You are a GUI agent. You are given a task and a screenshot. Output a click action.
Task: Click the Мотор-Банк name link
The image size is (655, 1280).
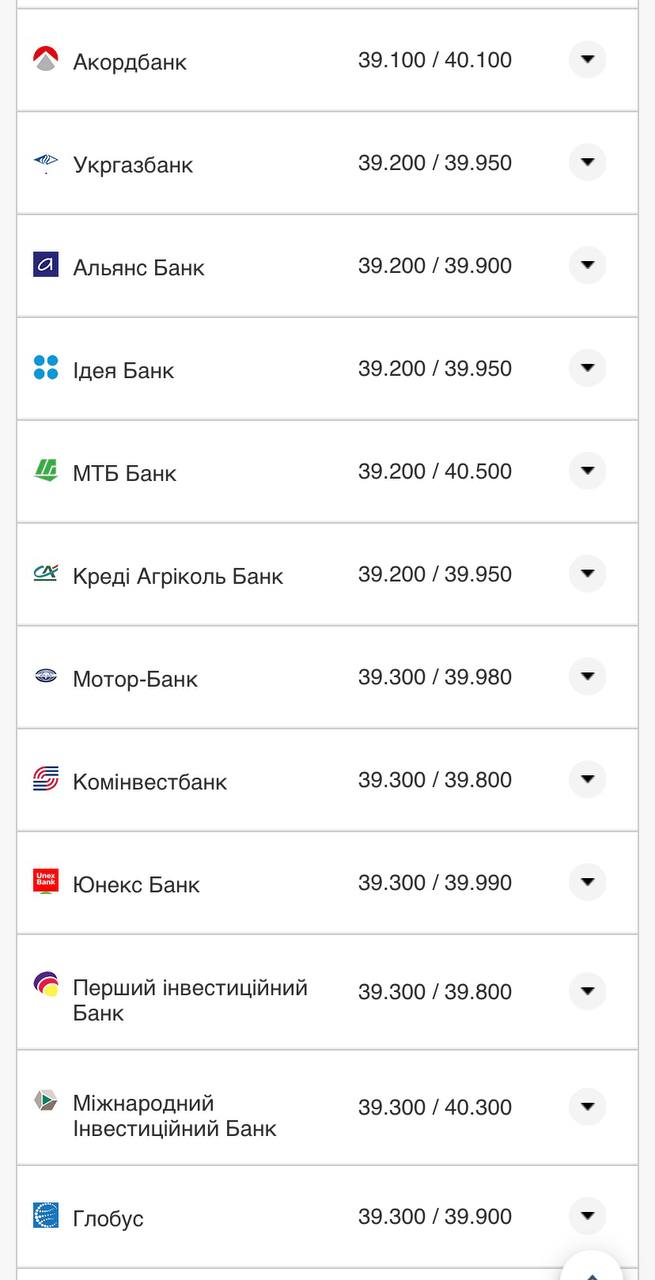point(135,680)
